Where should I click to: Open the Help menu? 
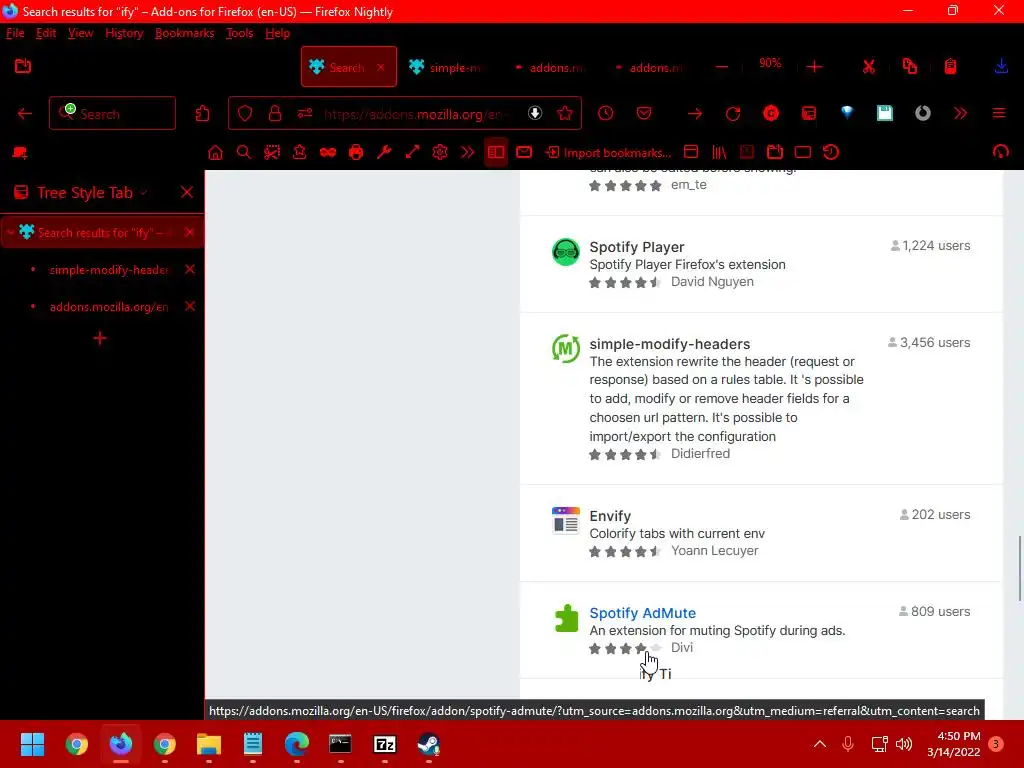(x=278, y=33)
